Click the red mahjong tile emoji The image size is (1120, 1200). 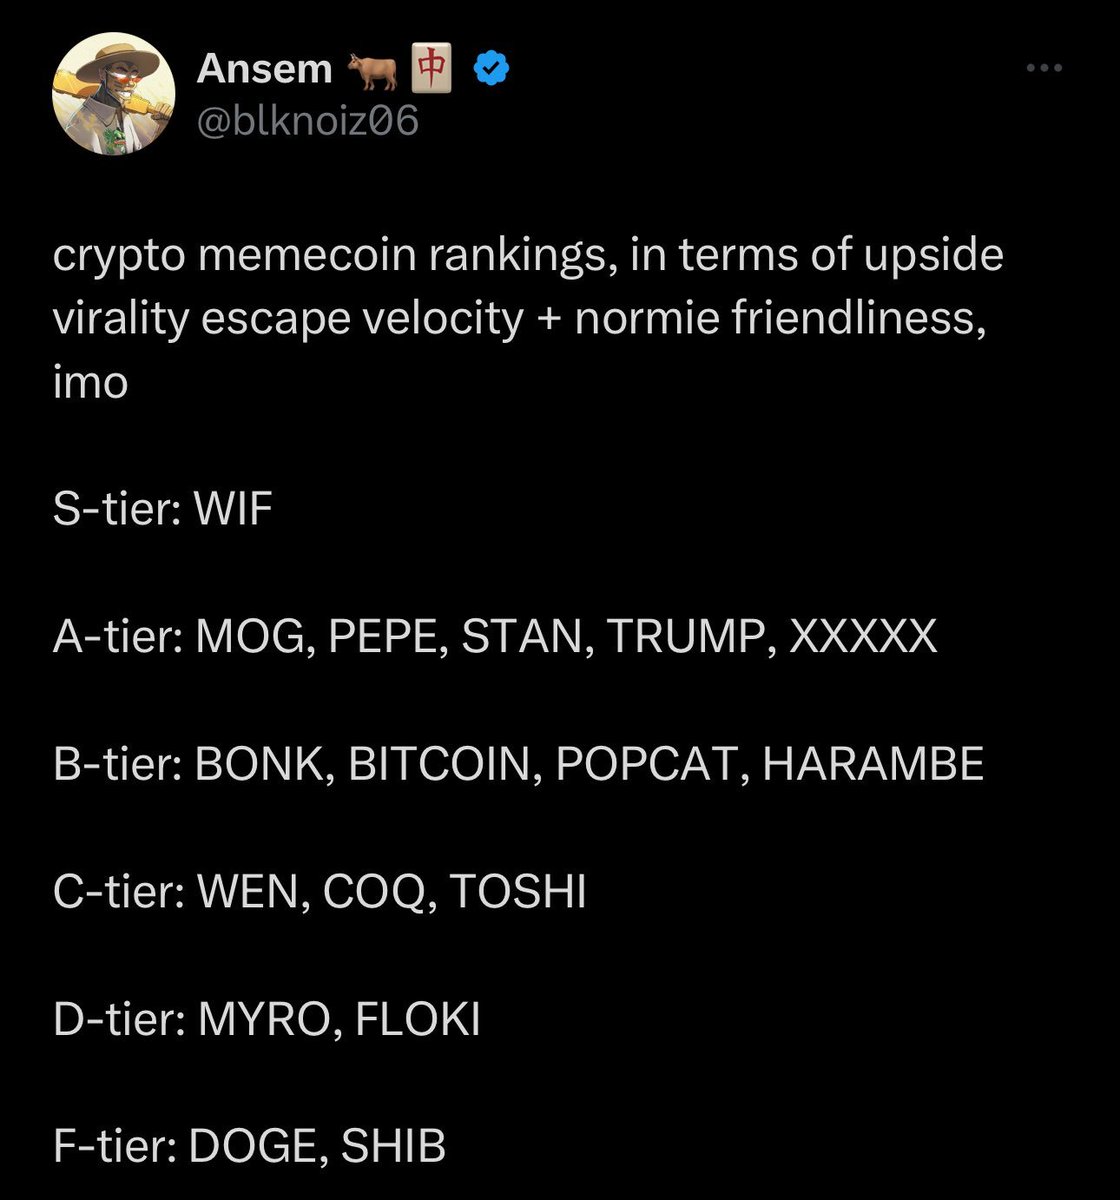[x=431, y=70]
